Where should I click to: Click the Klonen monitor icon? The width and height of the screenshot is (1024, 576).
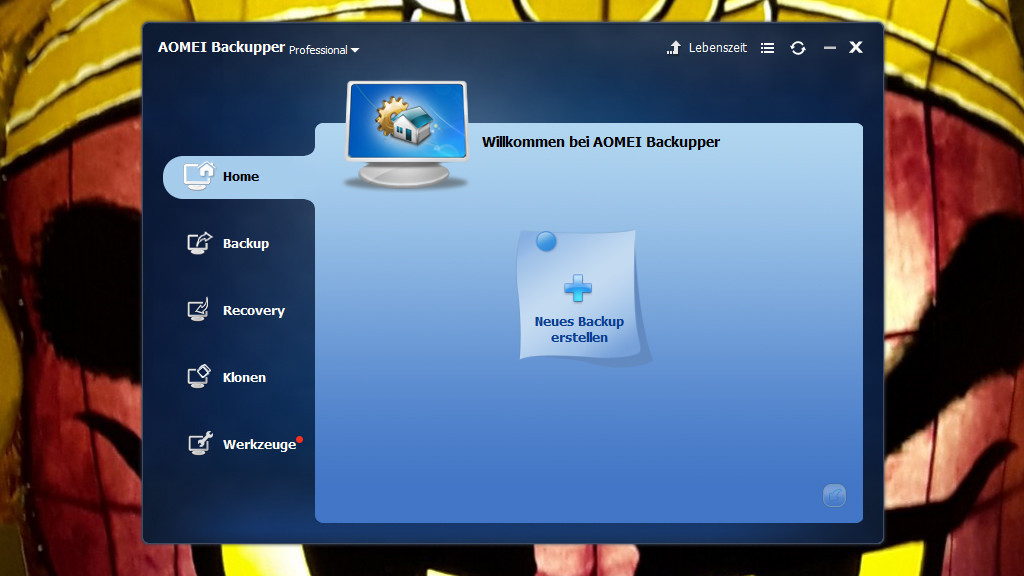click(x=199, y=376)
